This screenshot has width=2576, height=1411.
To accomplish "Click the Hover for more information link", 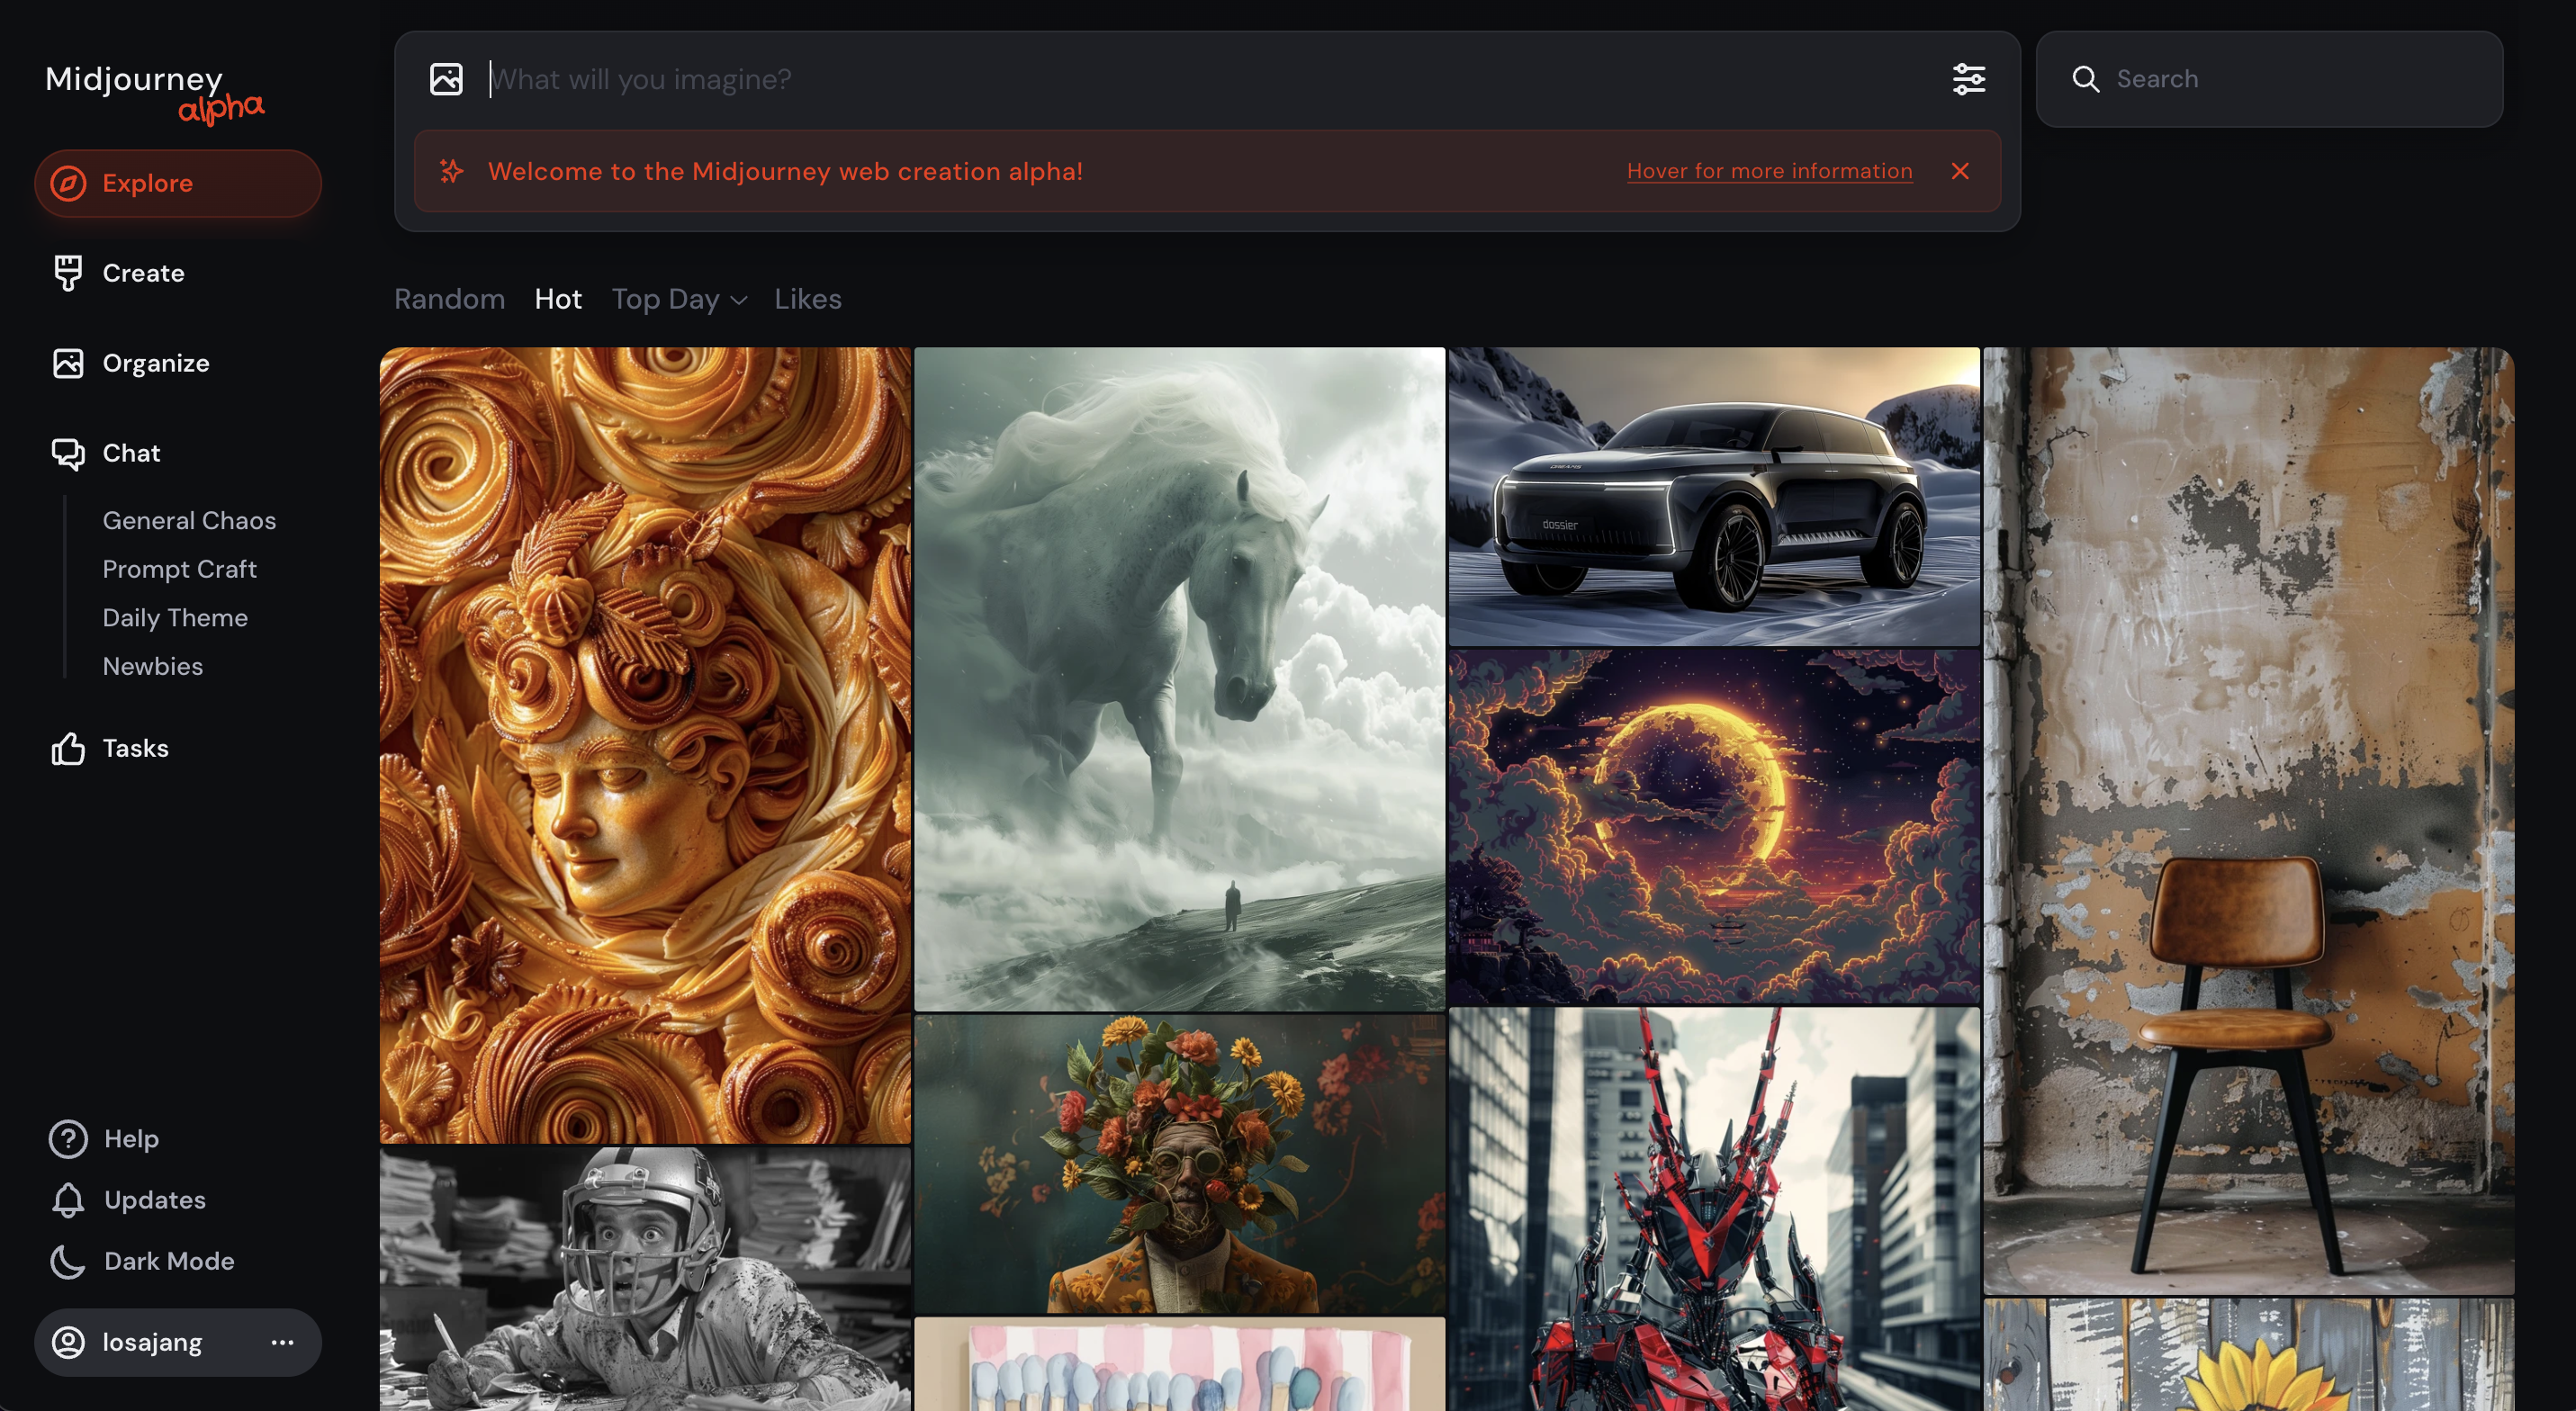I will (1768, 171).
